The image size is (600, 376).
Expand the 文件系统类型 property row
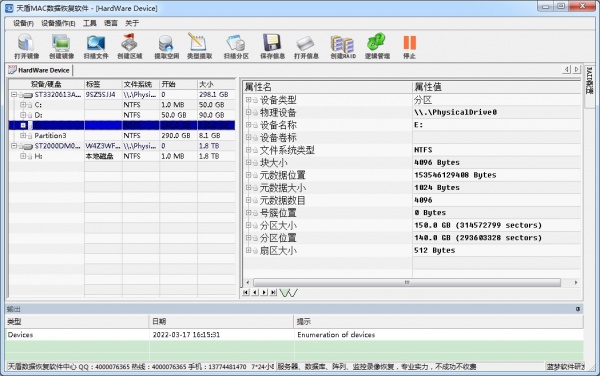[x=248, y=150]
